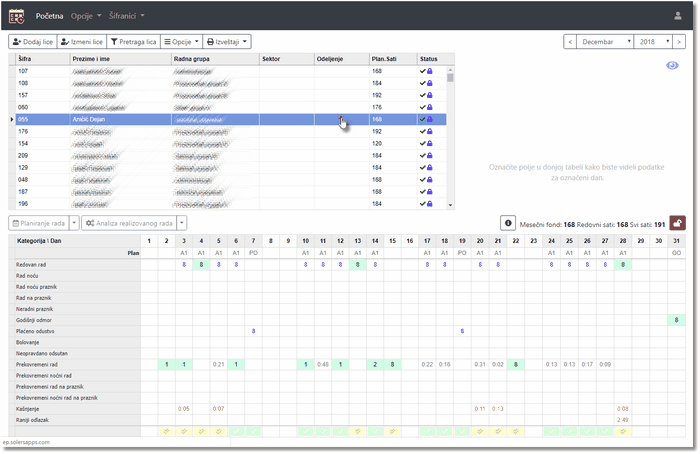Click day 17 green status check icon
The height and width of the screenshot is (454, 700).
pos(427,431)
